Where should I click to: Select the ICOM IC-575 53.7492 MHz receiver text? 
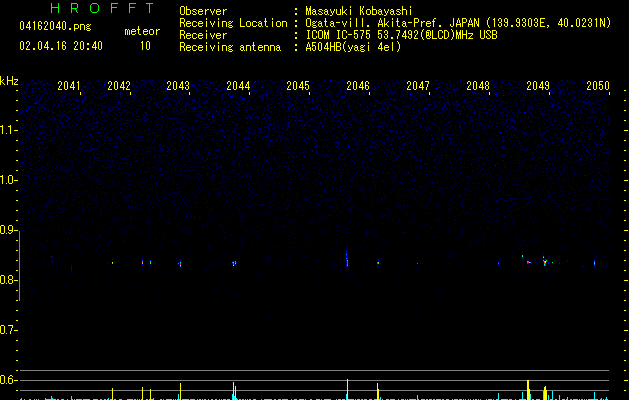click(x=401, y=35)
